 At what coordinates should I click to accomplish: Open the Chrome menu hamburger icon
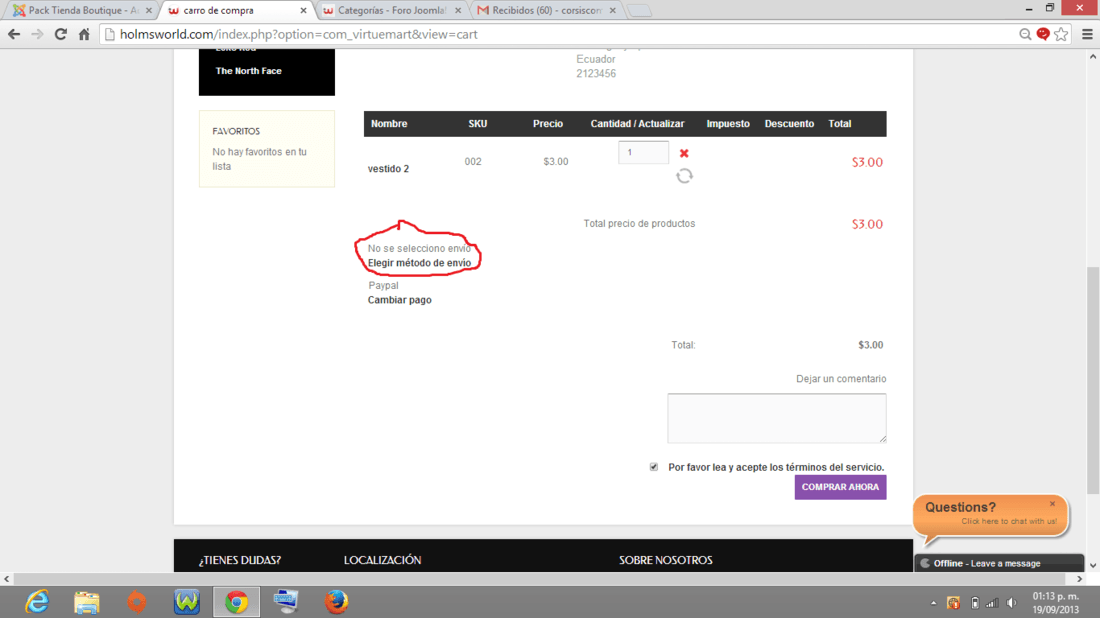click(1087, 34)
